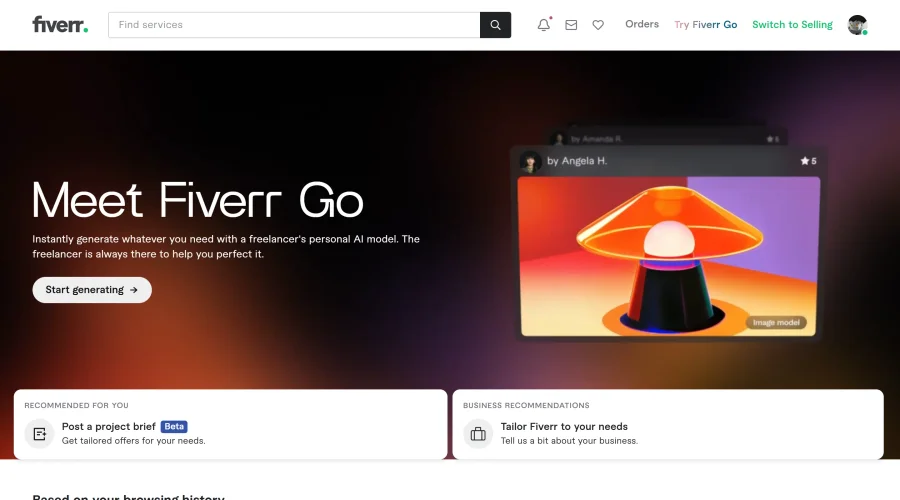Open Try Fiverr Go link
This screenshot has width=900, height=500.
705,25
